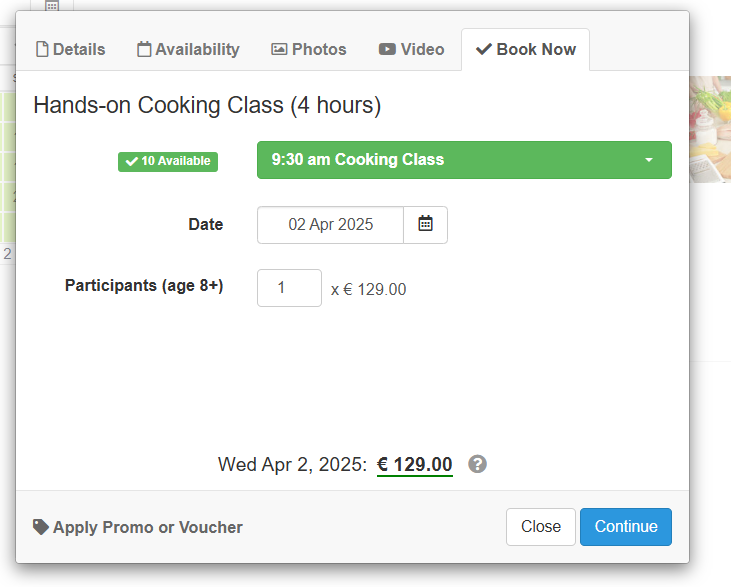Click the video icon on the Video tab
The image size is (731, 587).
387,49
